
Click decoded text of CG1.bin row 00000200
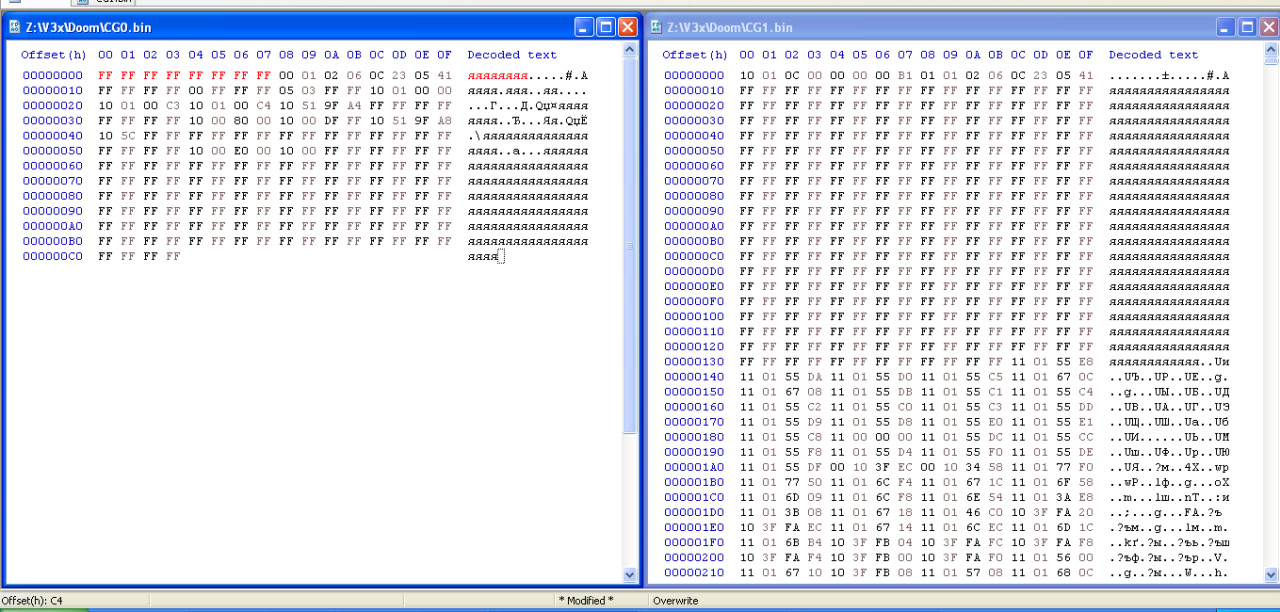[x=1169, y=558]
